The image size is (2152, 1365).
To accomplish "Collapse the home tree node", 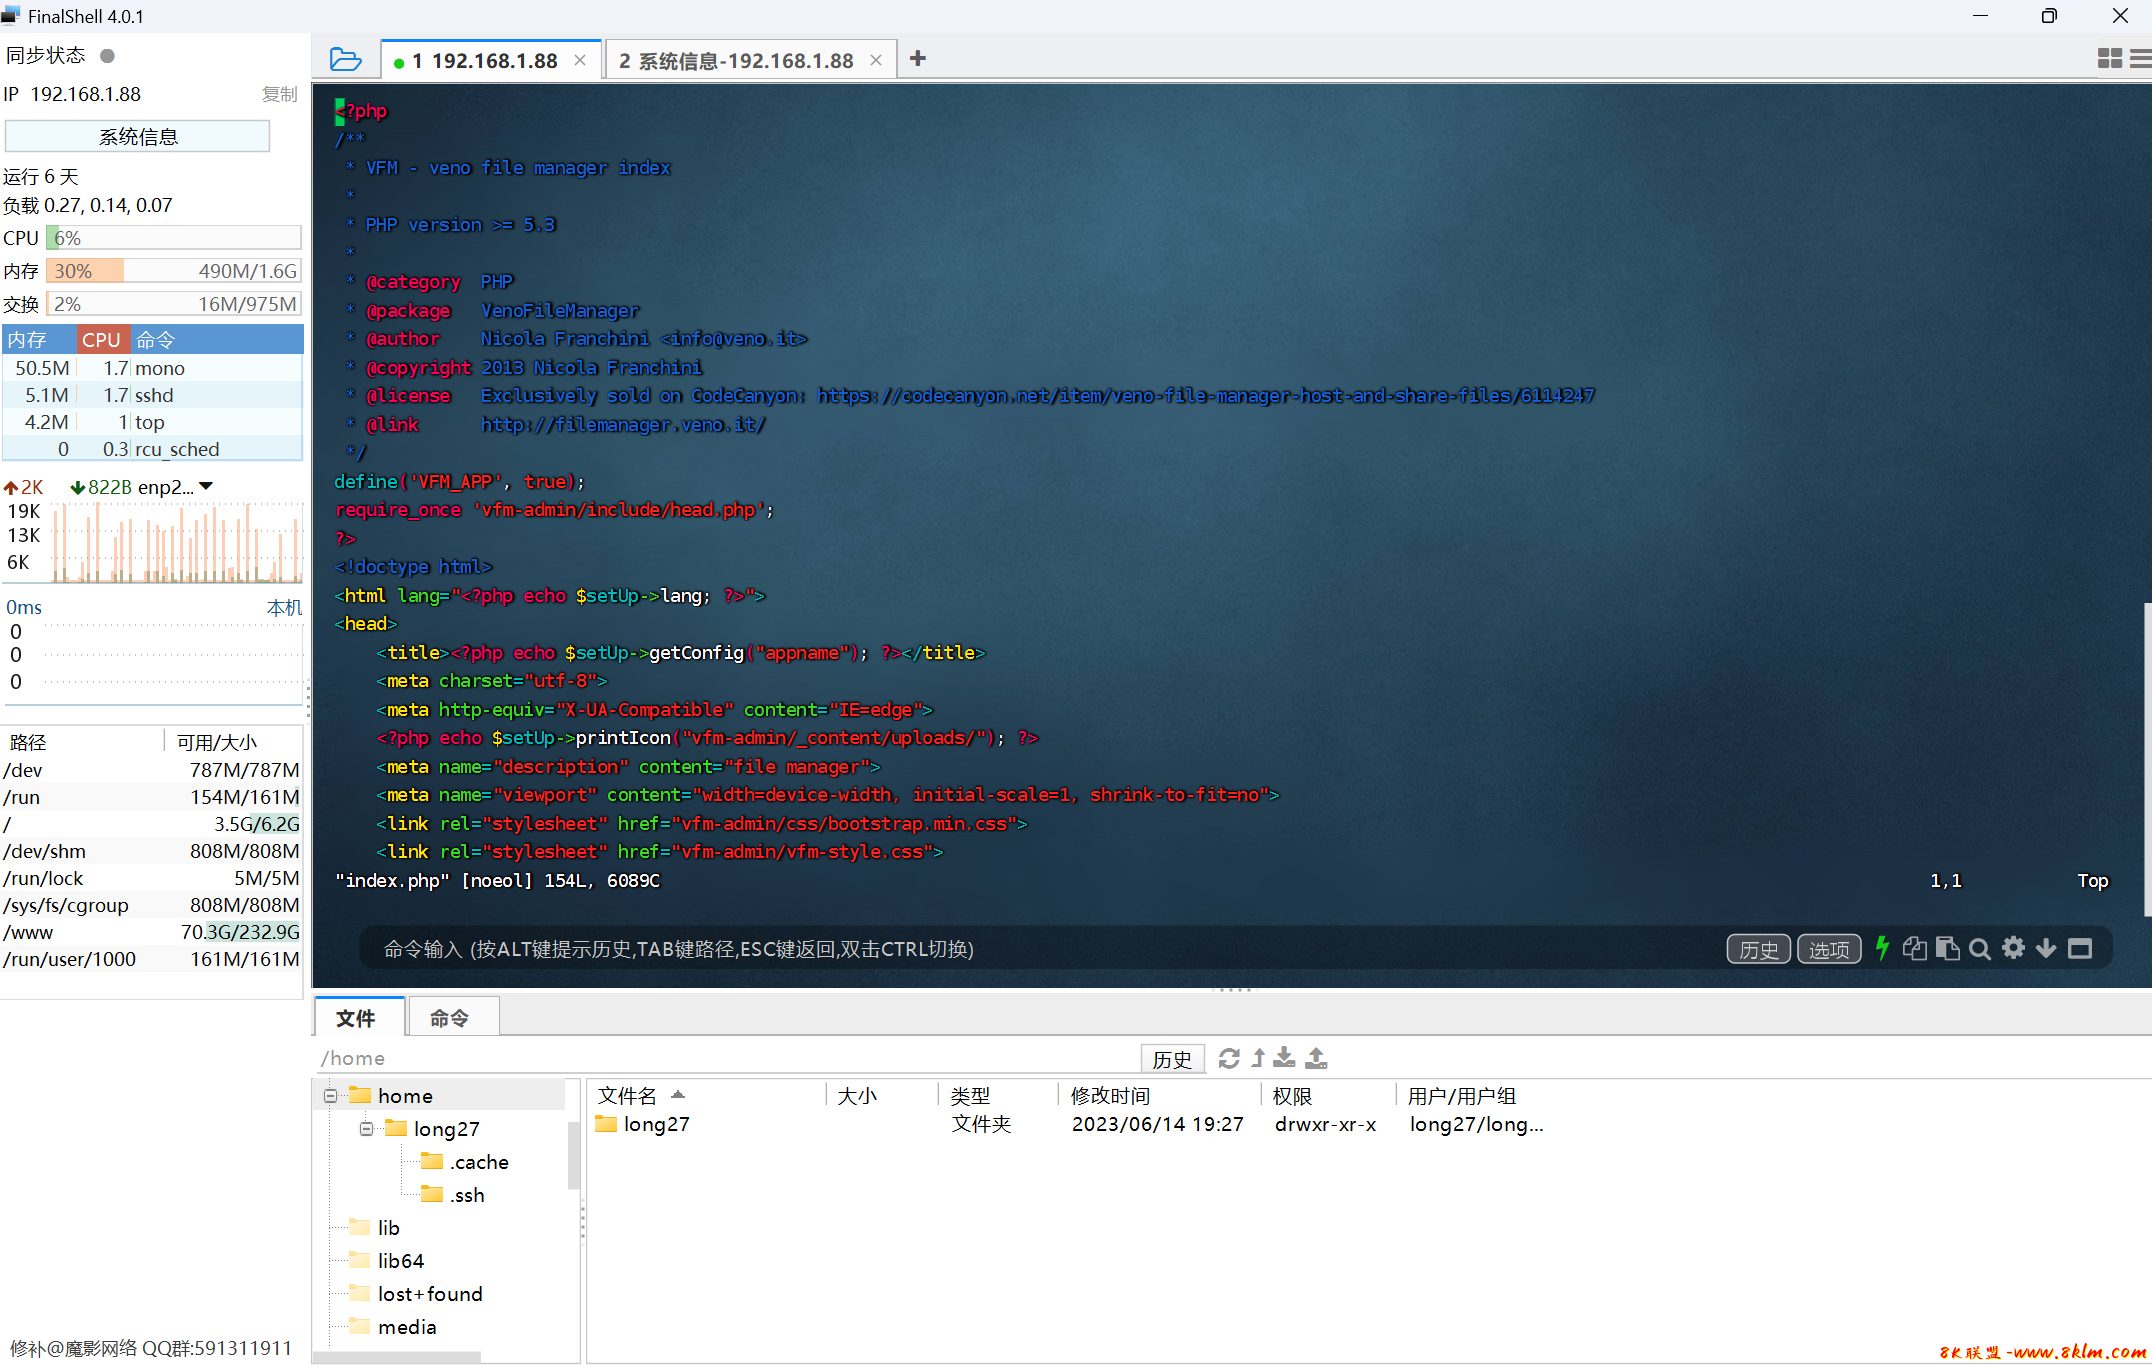I will pyautogui.click(x=330, y=1096).
